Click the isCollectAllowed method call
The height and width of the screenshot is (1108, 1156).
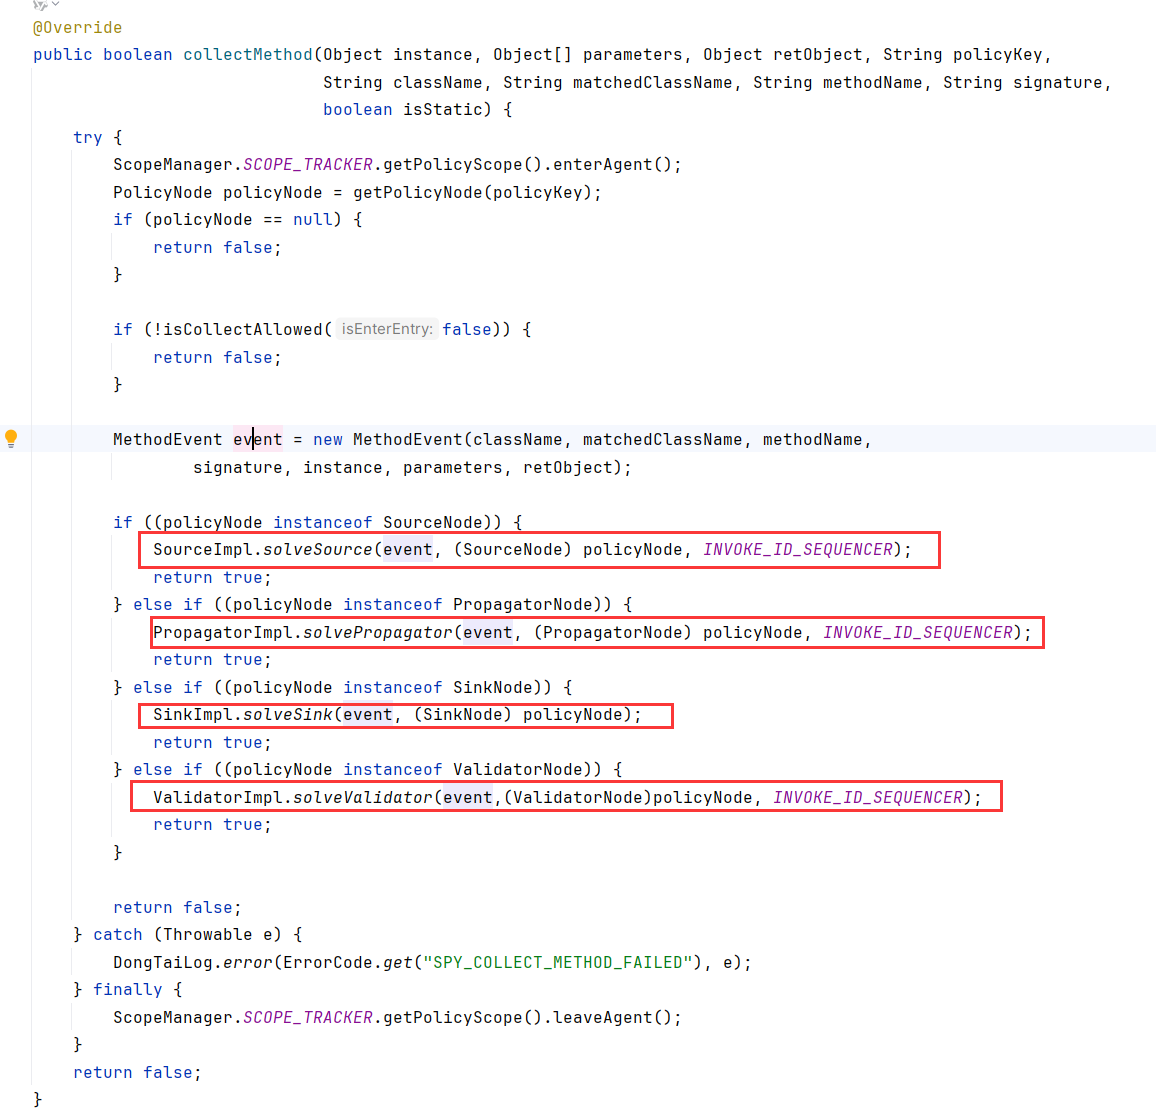[243, 330]
